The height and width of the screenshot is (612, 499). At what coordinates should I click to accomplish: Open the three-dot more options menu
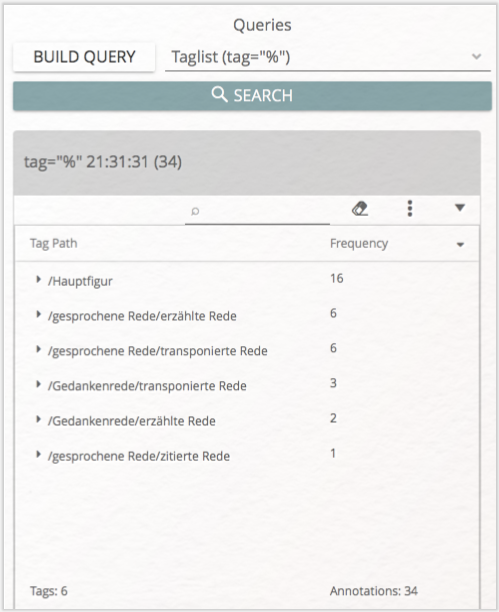tap(410, 208)
